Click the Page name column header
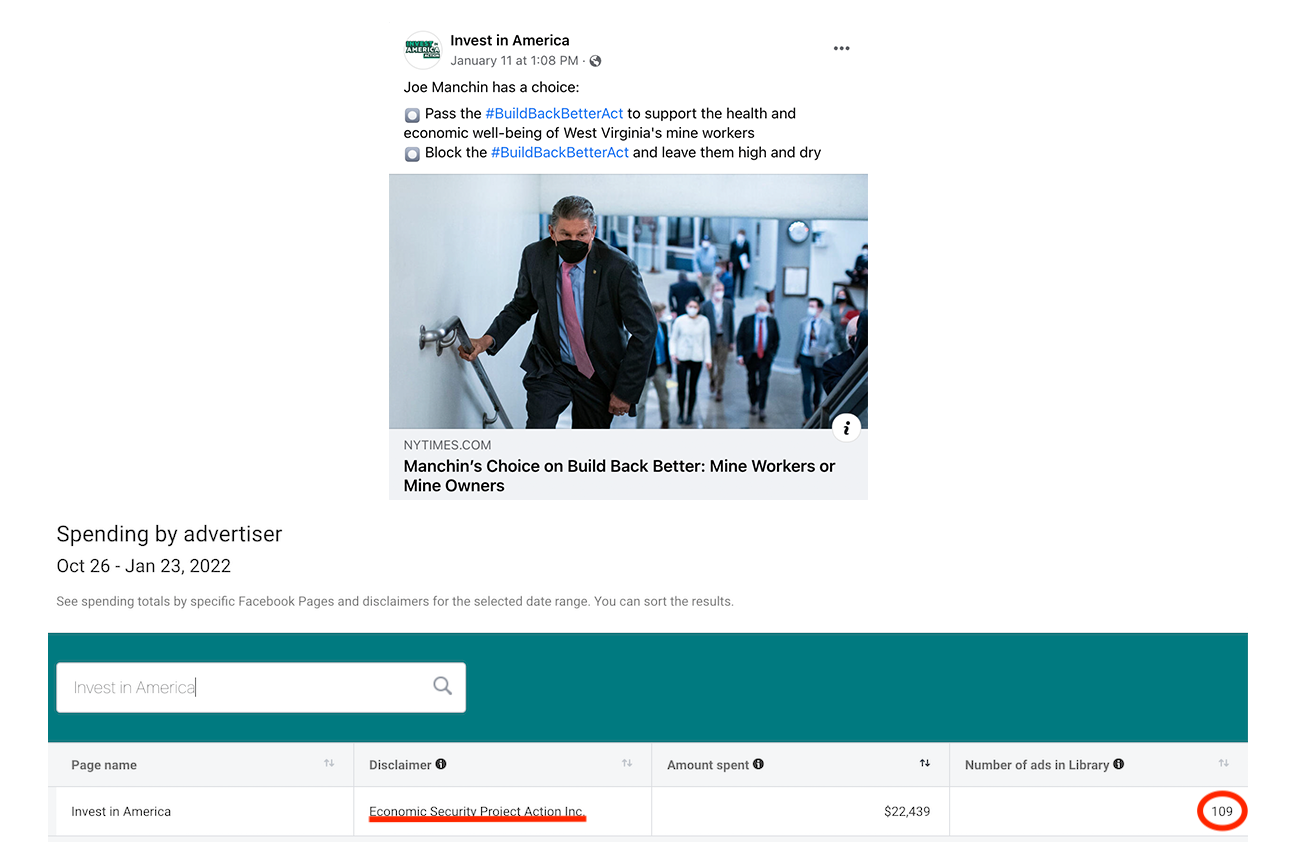The image size is (1296, 864). click(104, 765)
